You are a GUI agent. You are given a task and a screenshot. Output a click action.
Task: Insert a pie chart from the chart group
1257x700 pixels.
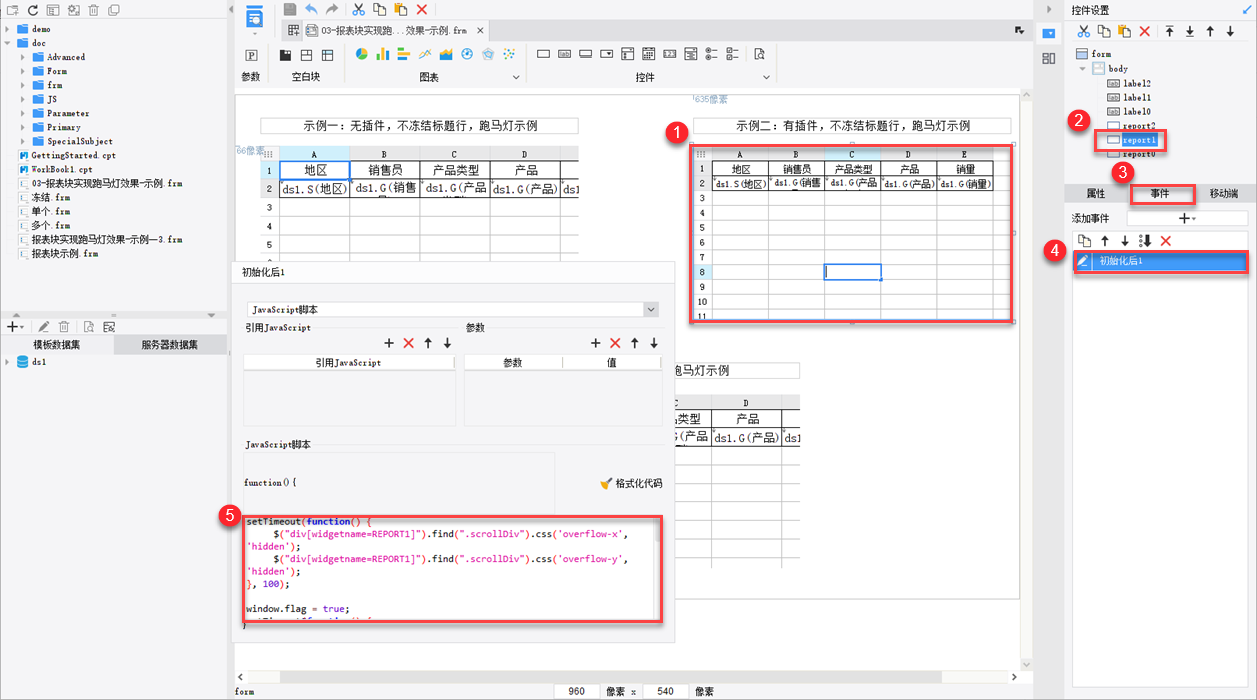coord(361,54)
